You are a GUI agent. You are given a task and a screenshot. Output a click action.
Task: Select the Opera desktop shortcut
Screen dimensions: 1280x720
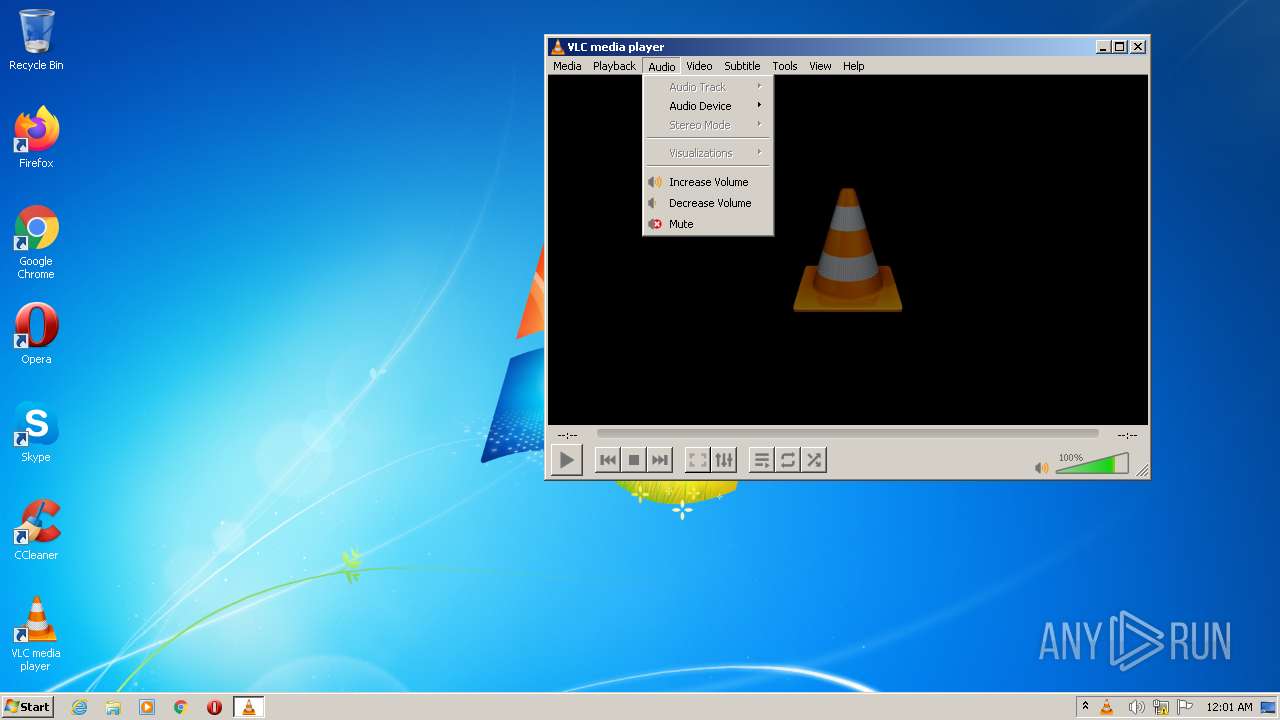36,333
